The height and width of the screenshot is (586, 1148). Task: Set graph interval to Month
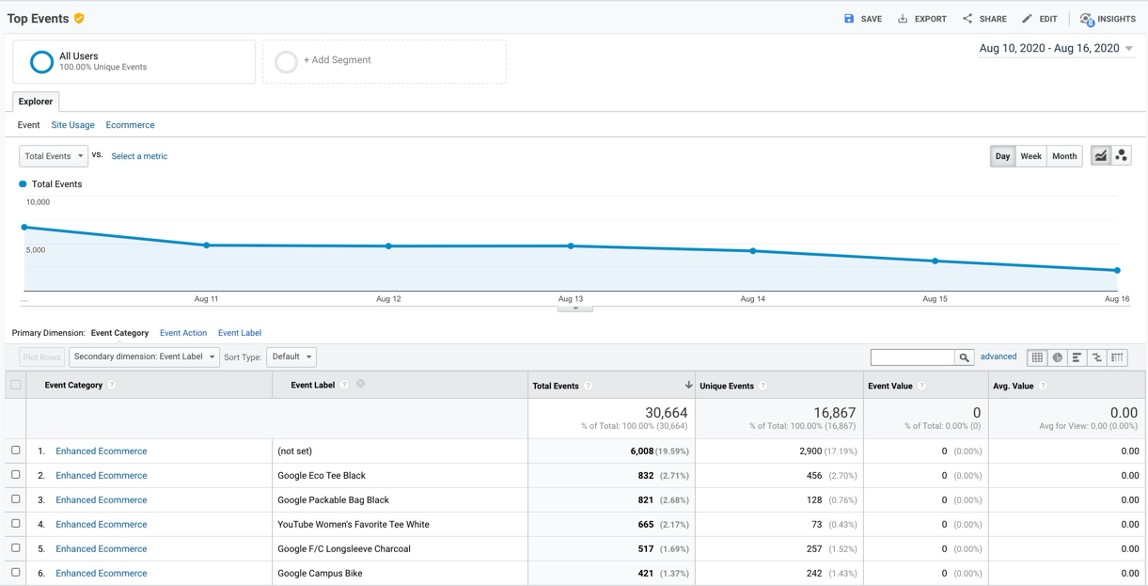(1065, 156)
